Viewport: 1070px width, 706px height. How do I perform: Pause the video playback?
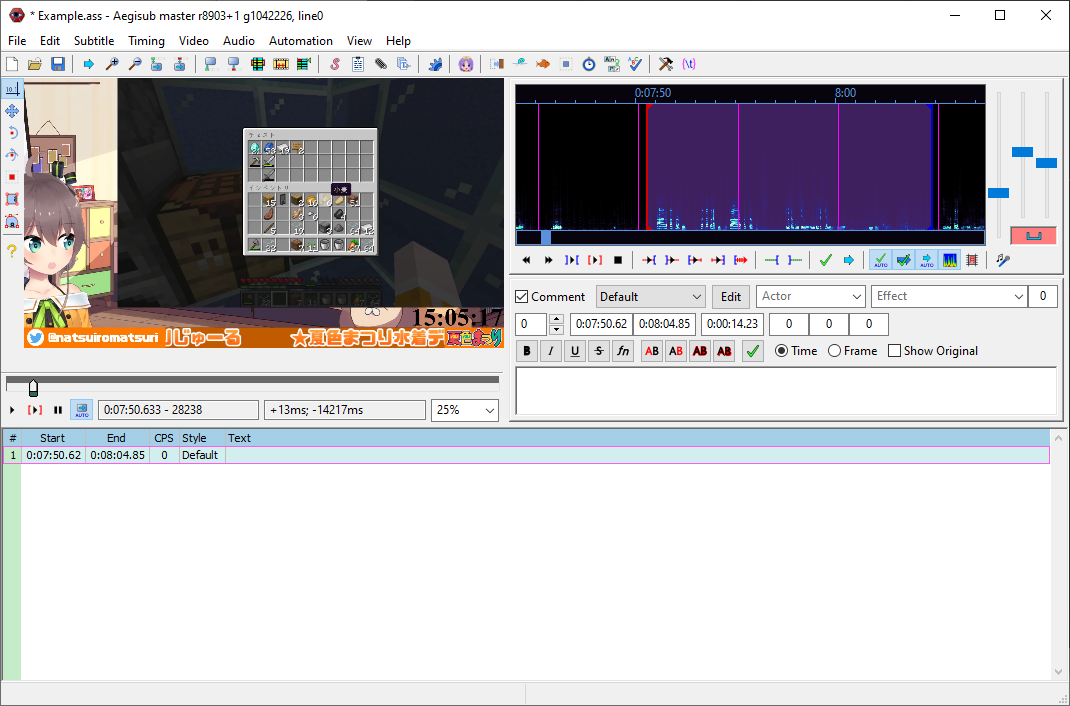click(x=58, y=410)
